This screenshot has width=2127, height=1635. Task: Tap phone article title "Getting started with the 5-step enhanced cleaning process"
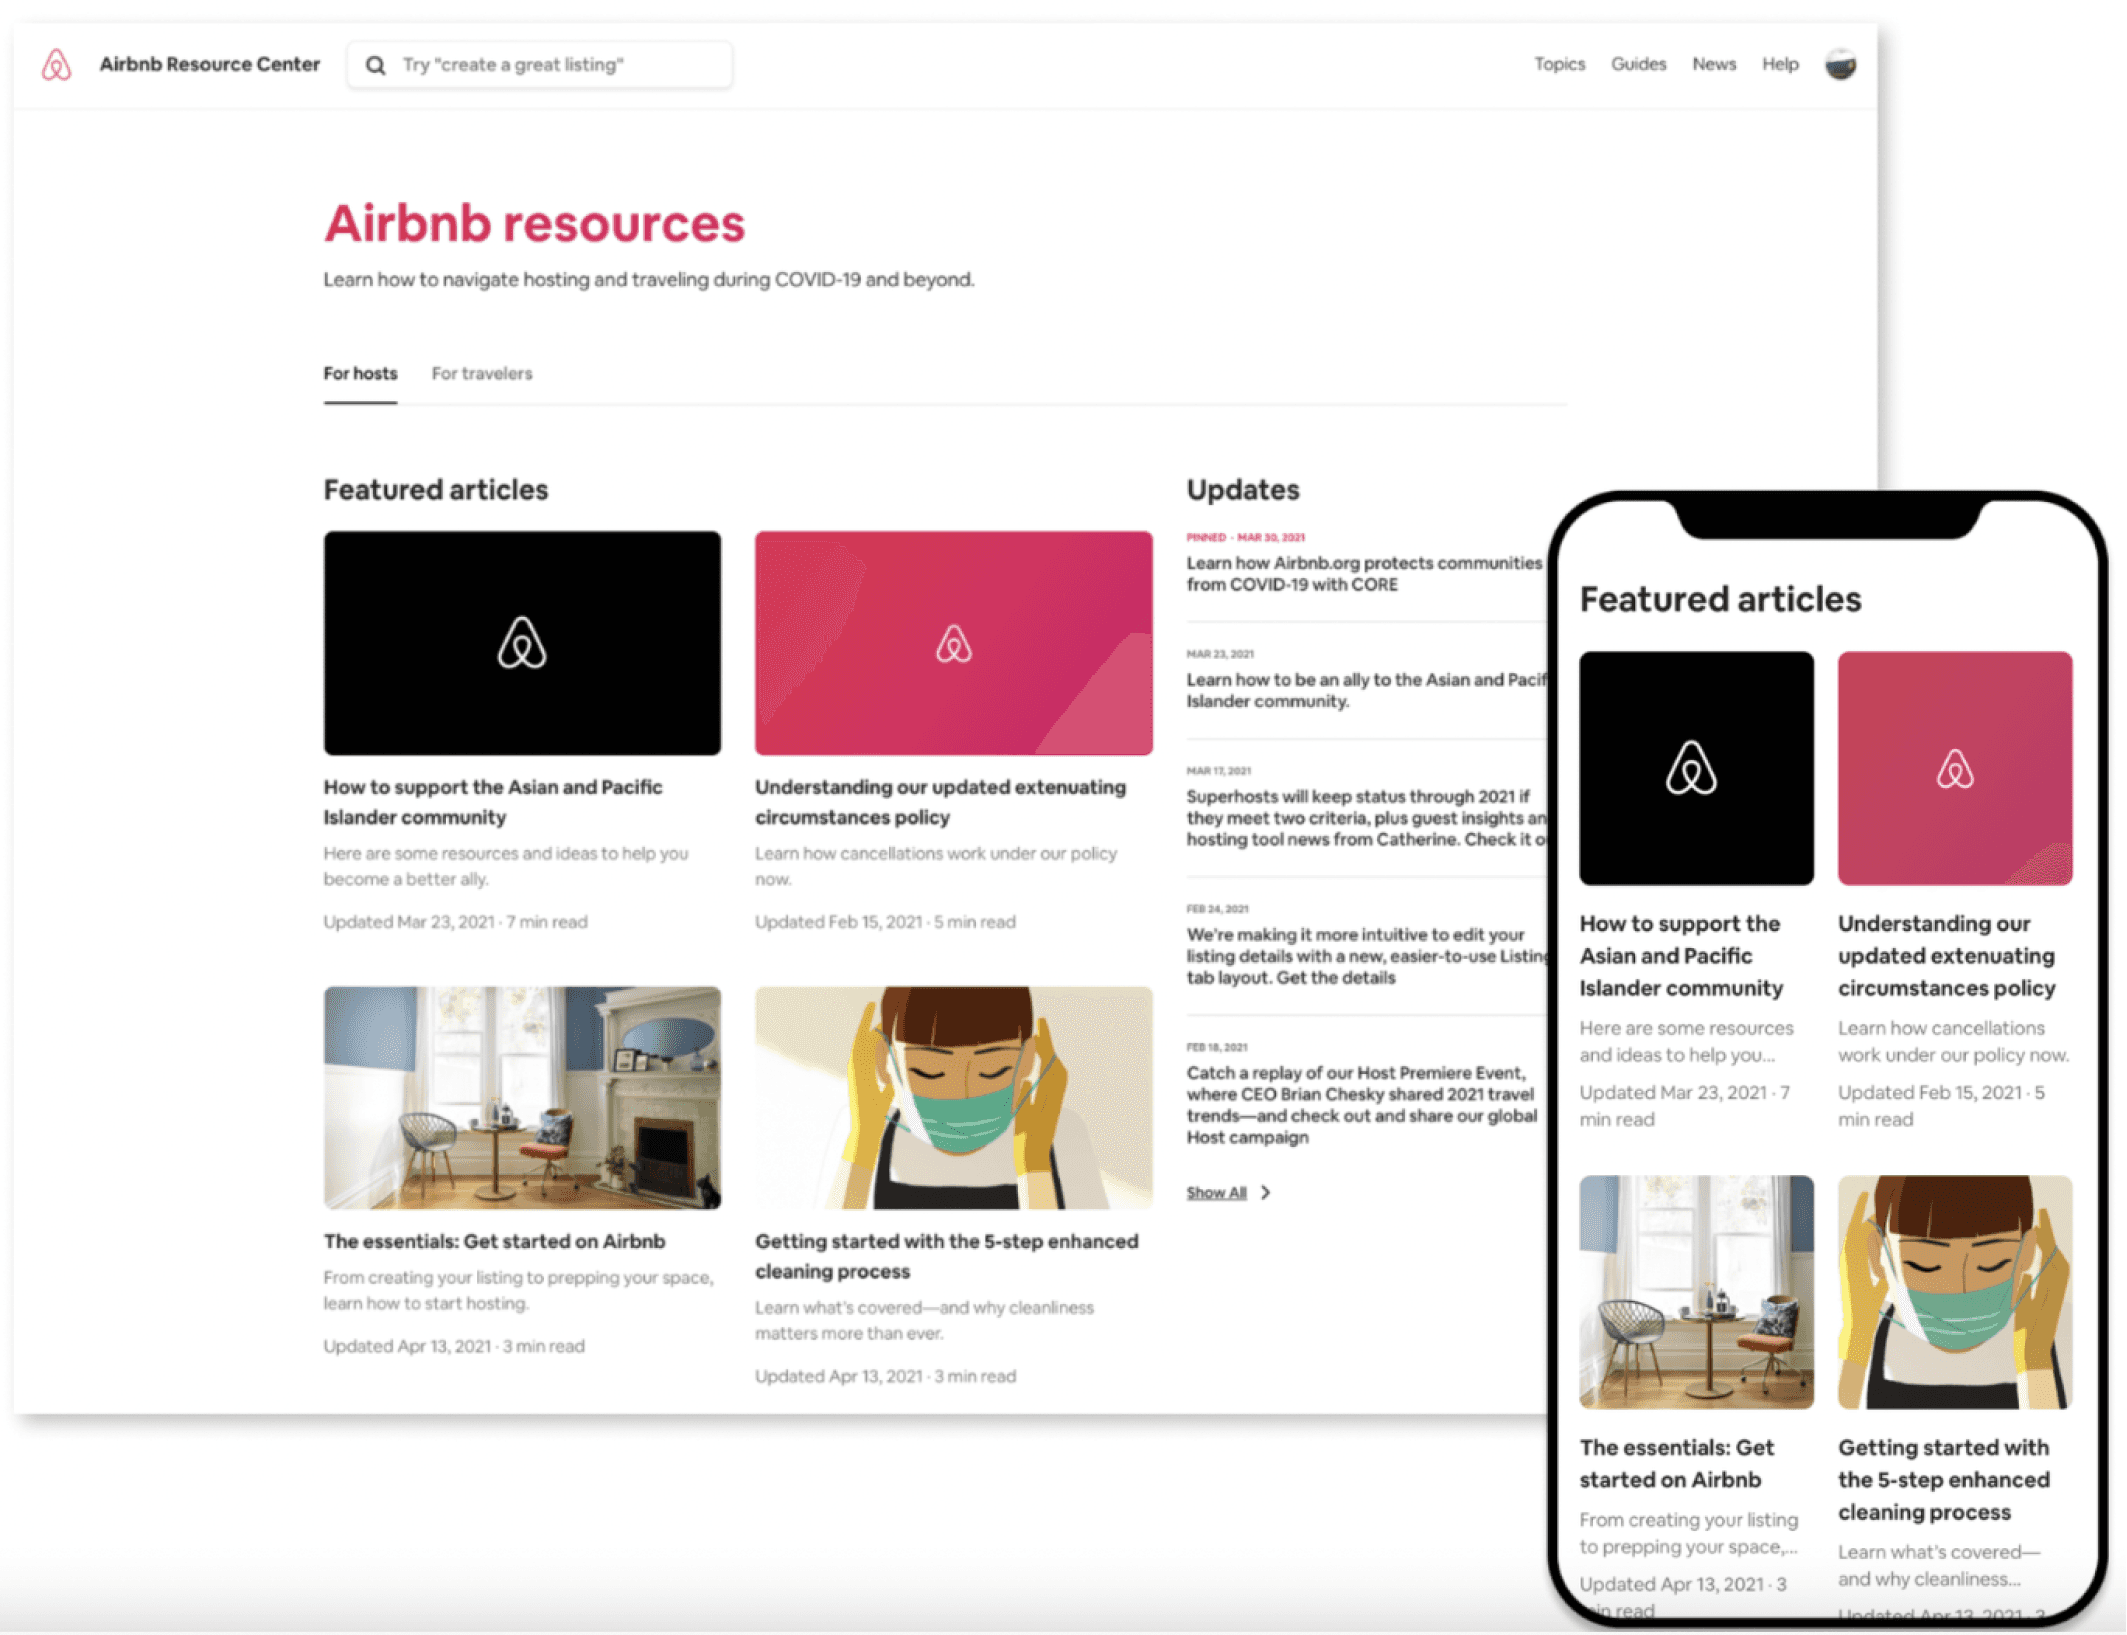tap(1944, 1480)
